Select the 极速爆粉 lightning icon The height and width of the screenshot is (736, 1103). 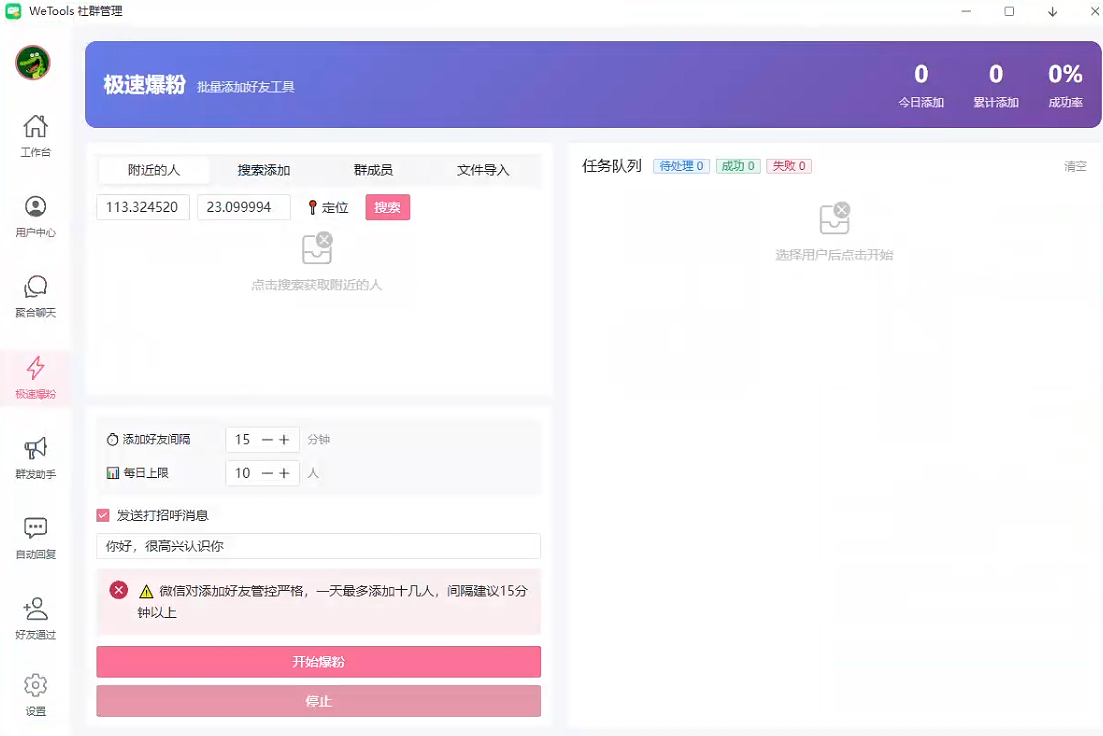pyautogui.click(x=35, y=368)
